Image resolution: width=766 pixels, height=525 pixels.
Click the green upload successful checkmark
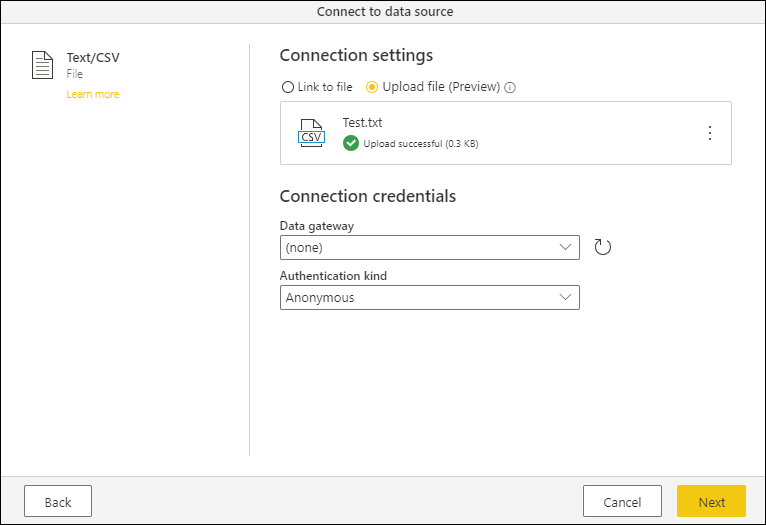(351, 143)
